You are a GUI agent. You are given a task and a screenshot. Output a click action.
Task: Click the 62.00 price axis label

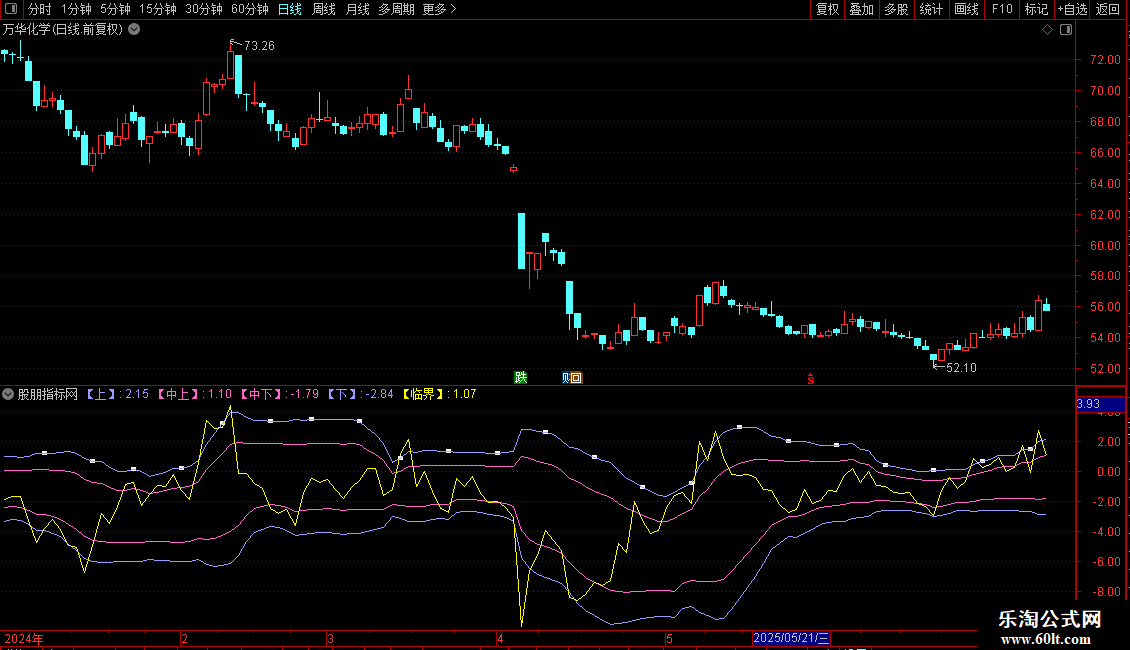click(x=1105, y=215)
